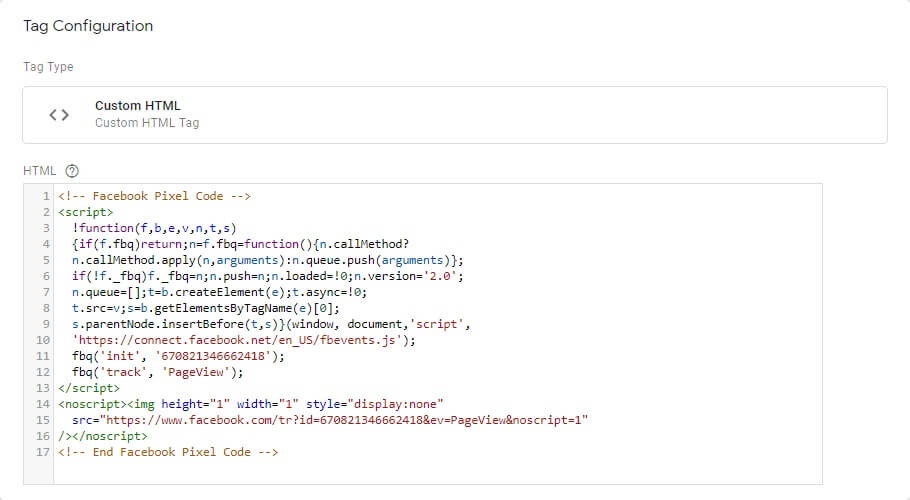Screen dimensions: 910x500
Task: Click line number 1 in the gutter
Action: (x=46, y=196)
